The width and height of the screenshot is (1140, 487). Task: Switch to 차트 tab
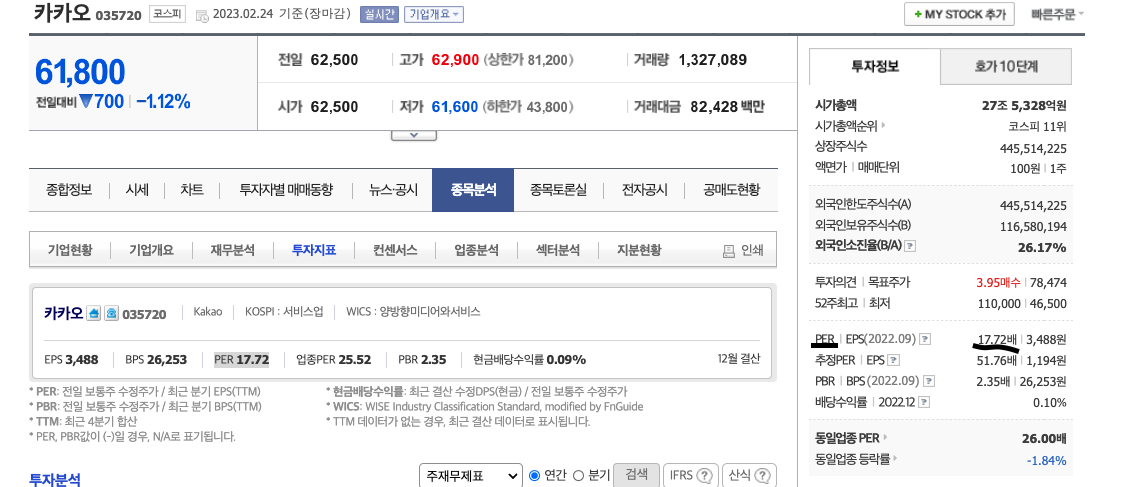[192, 190]
